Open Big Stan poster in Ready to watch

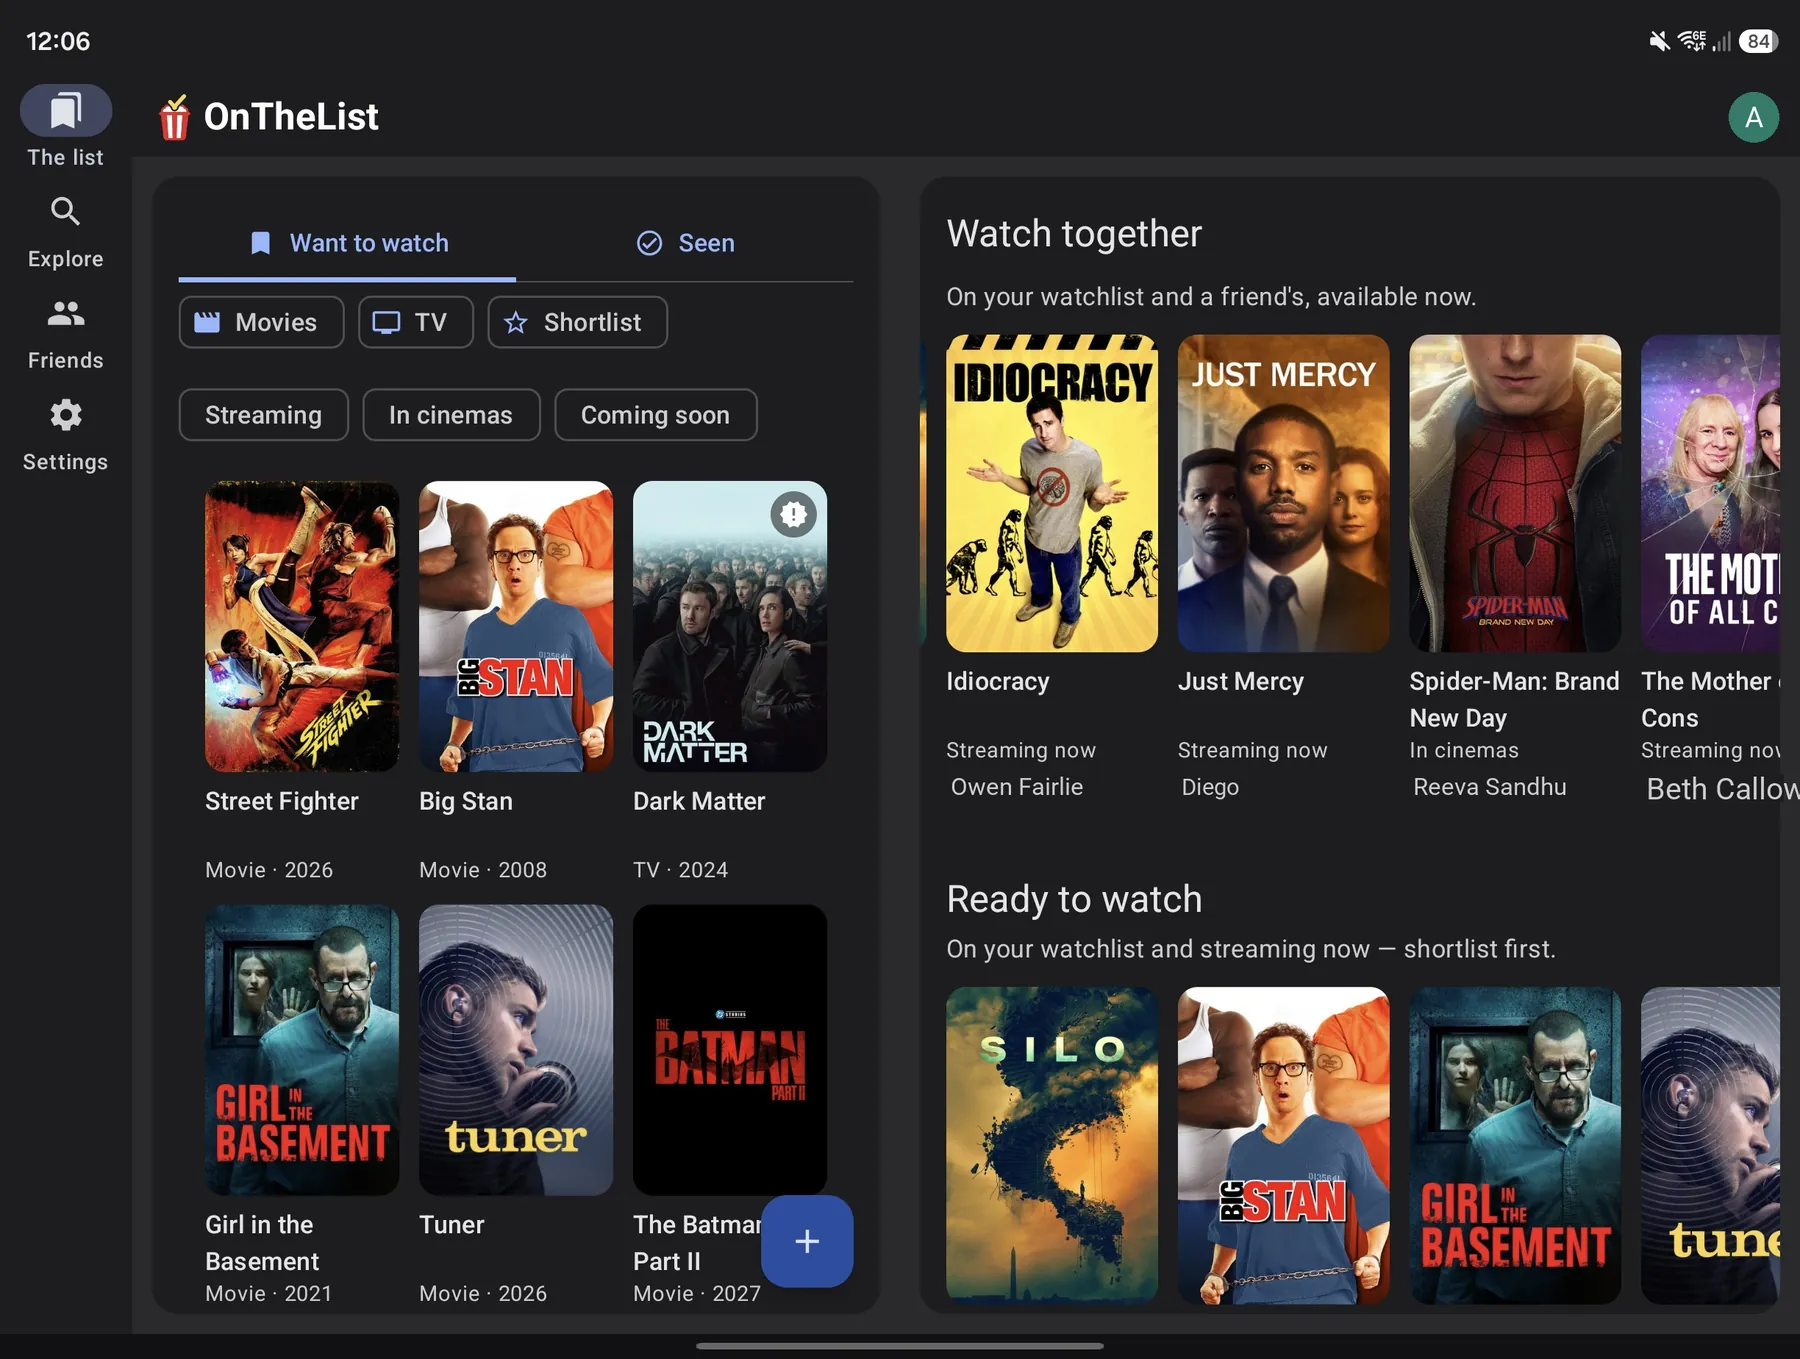tap(1283, 1145)
